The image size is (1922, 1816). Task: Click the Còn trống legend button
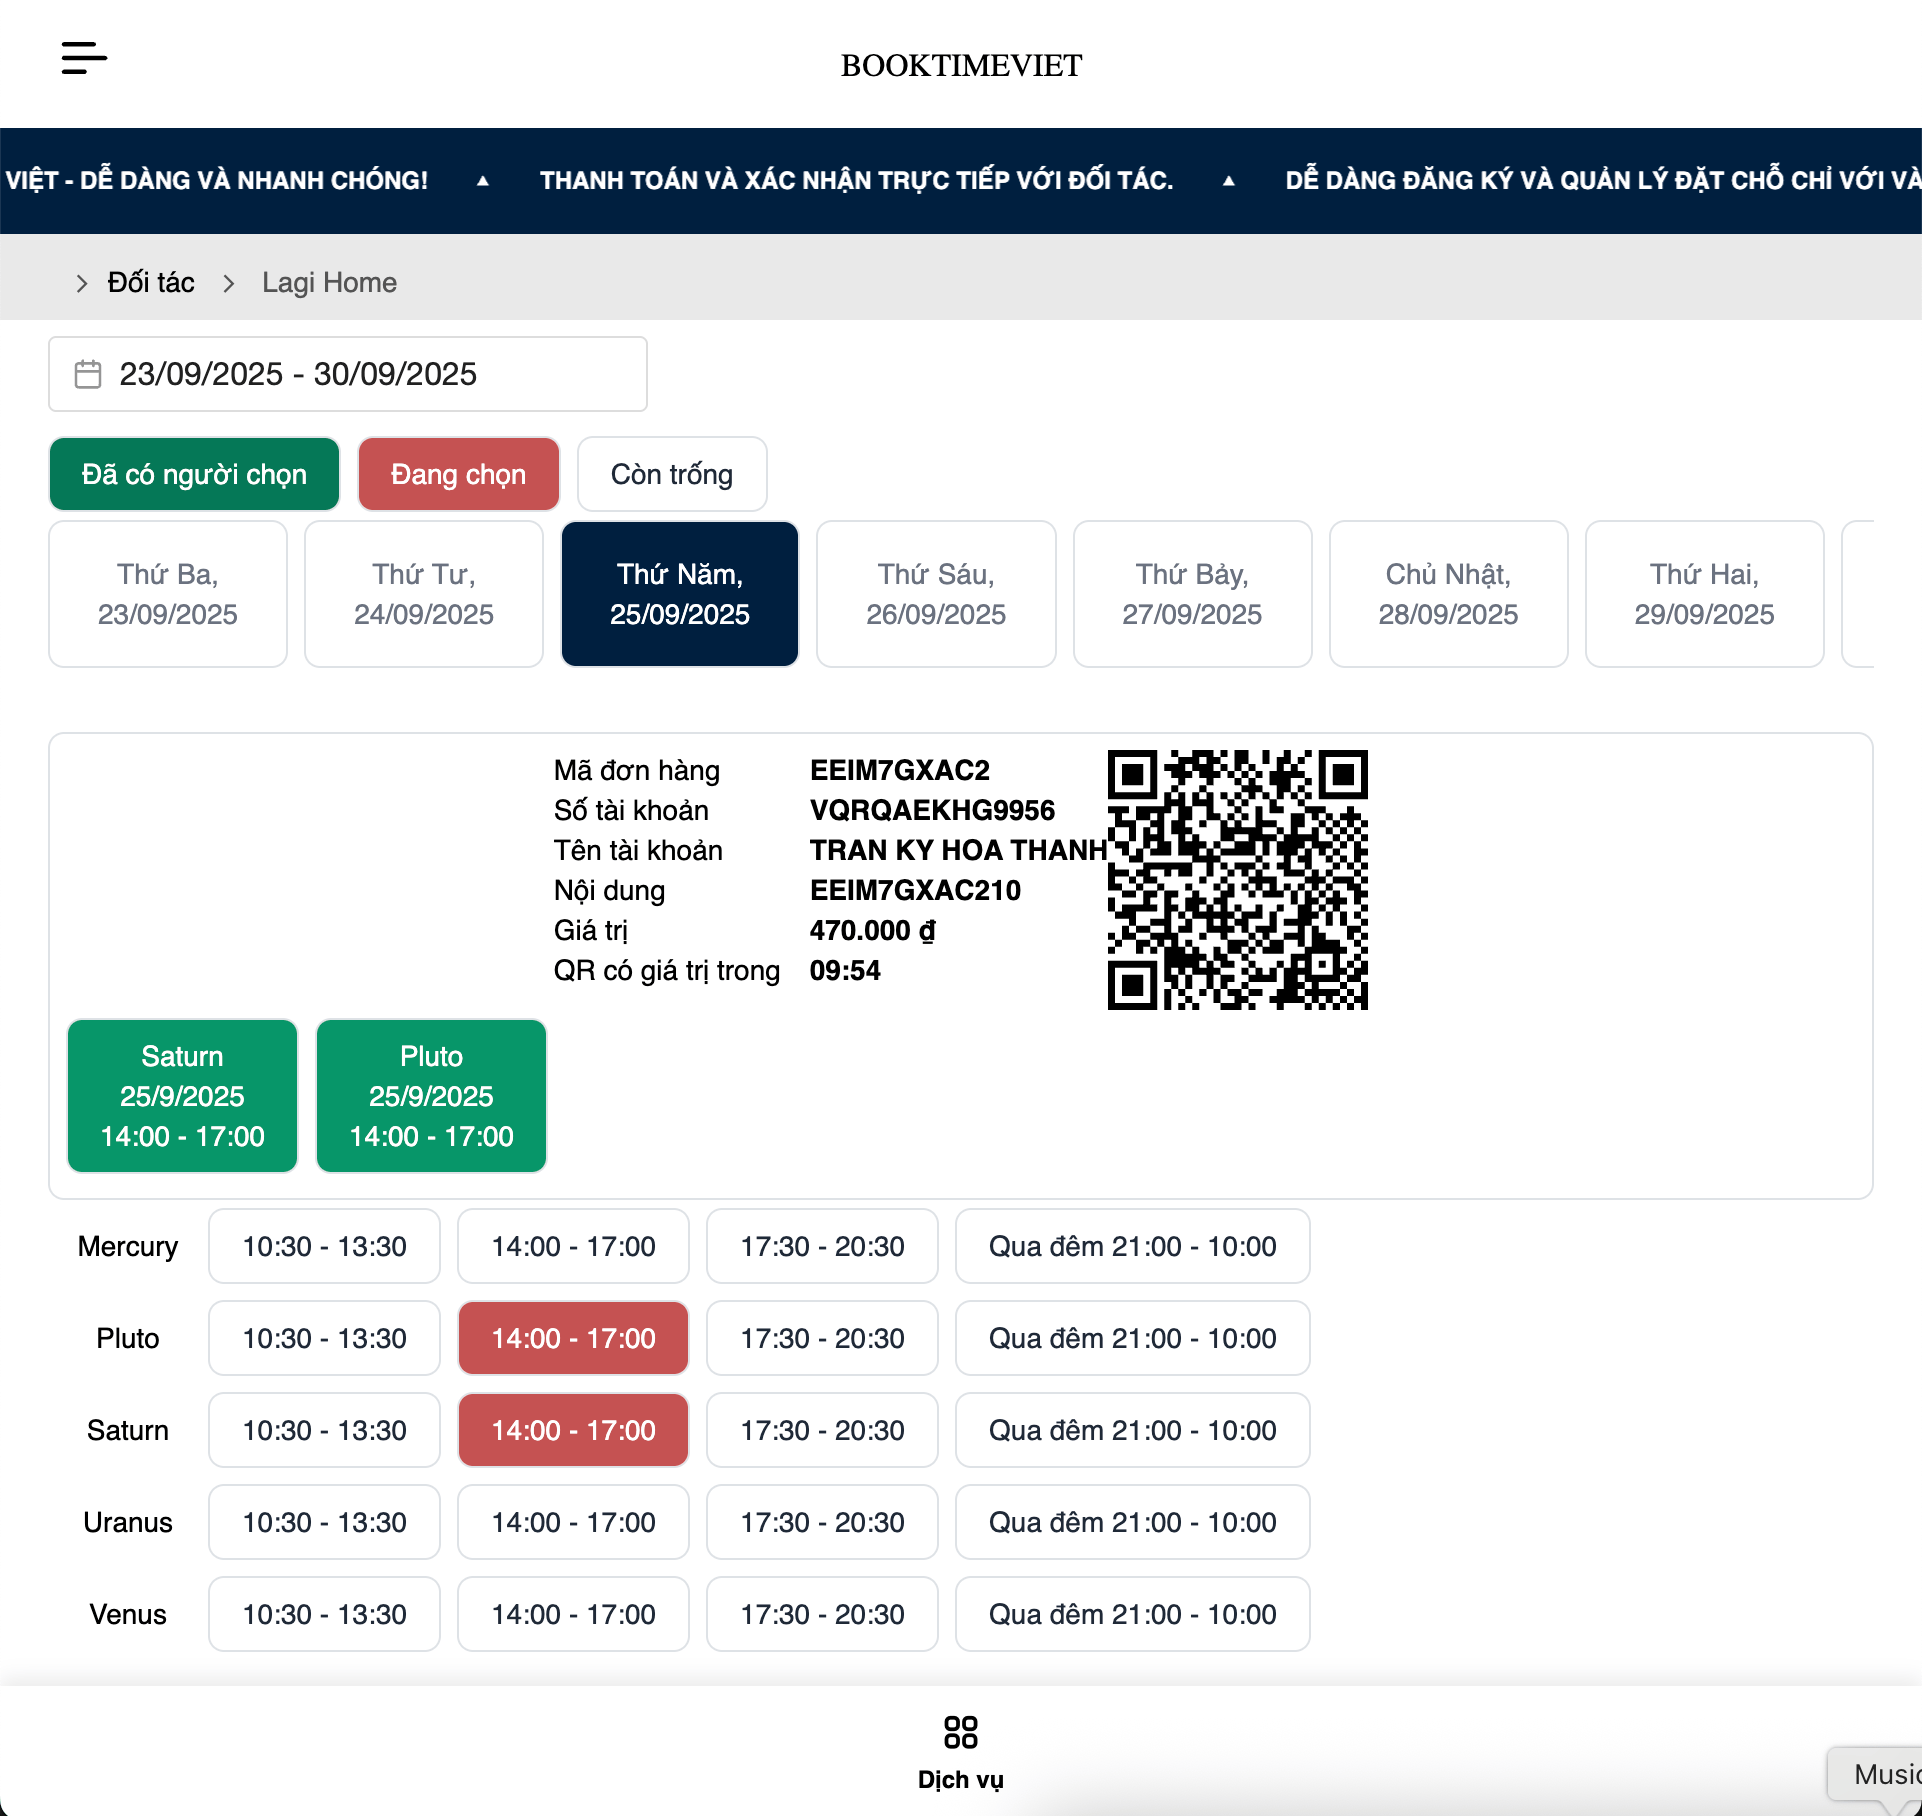671,474
